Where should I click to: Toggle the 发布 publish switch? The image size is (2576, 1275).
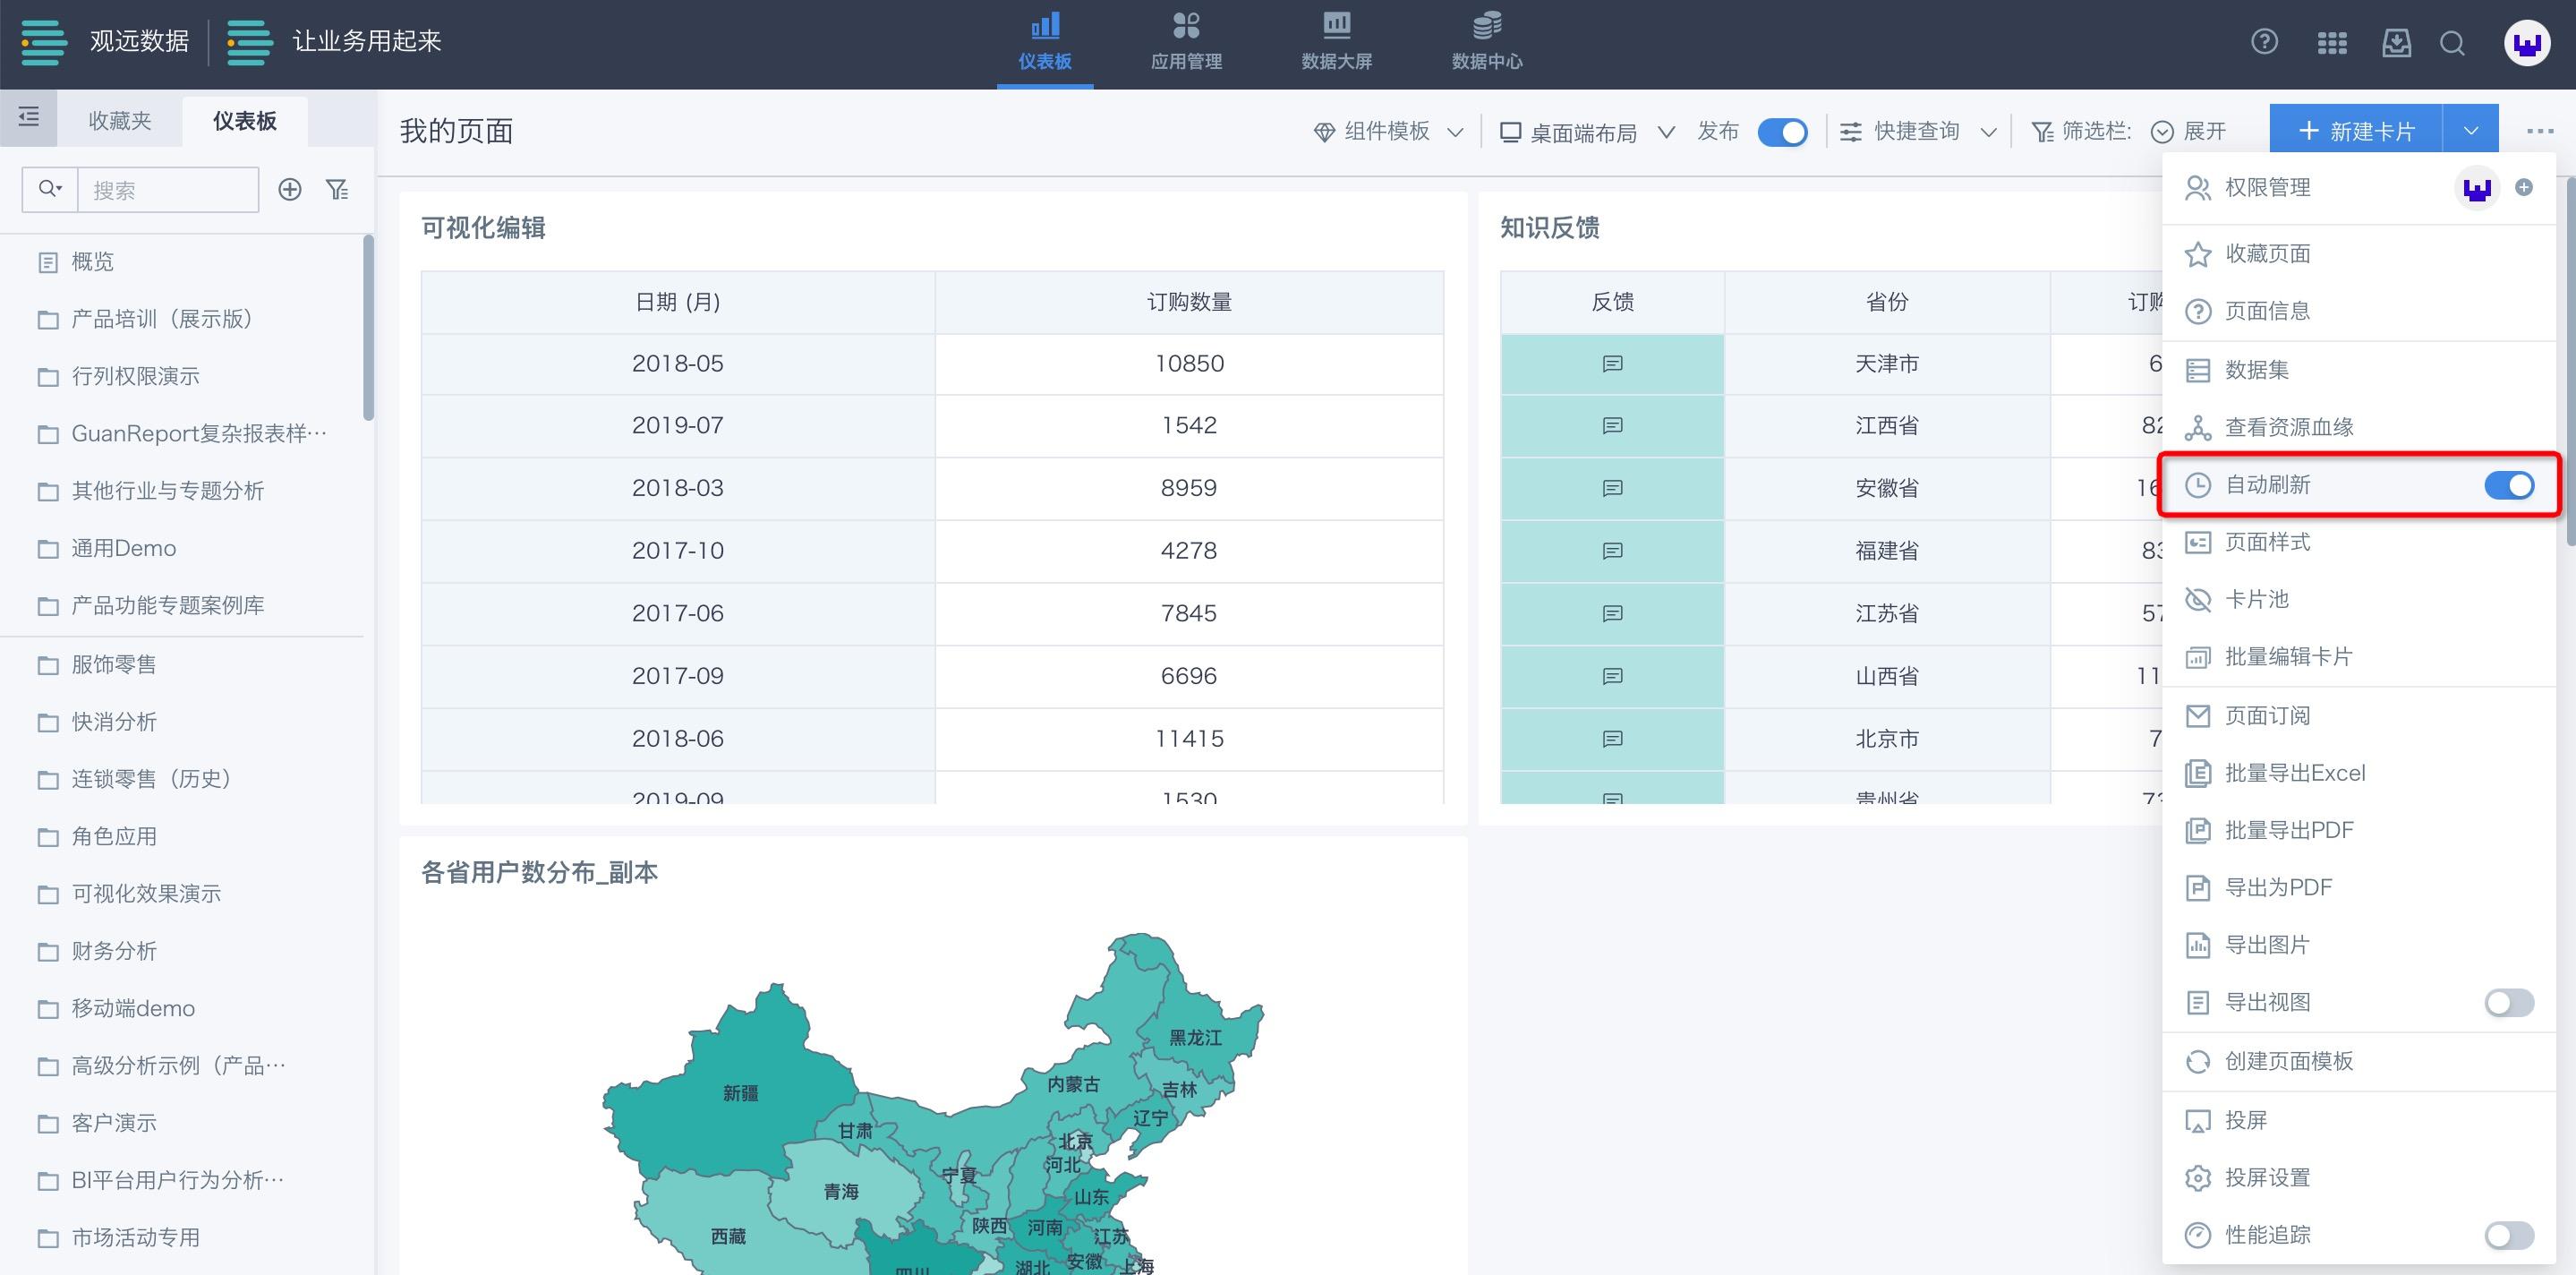[1782, 132]
